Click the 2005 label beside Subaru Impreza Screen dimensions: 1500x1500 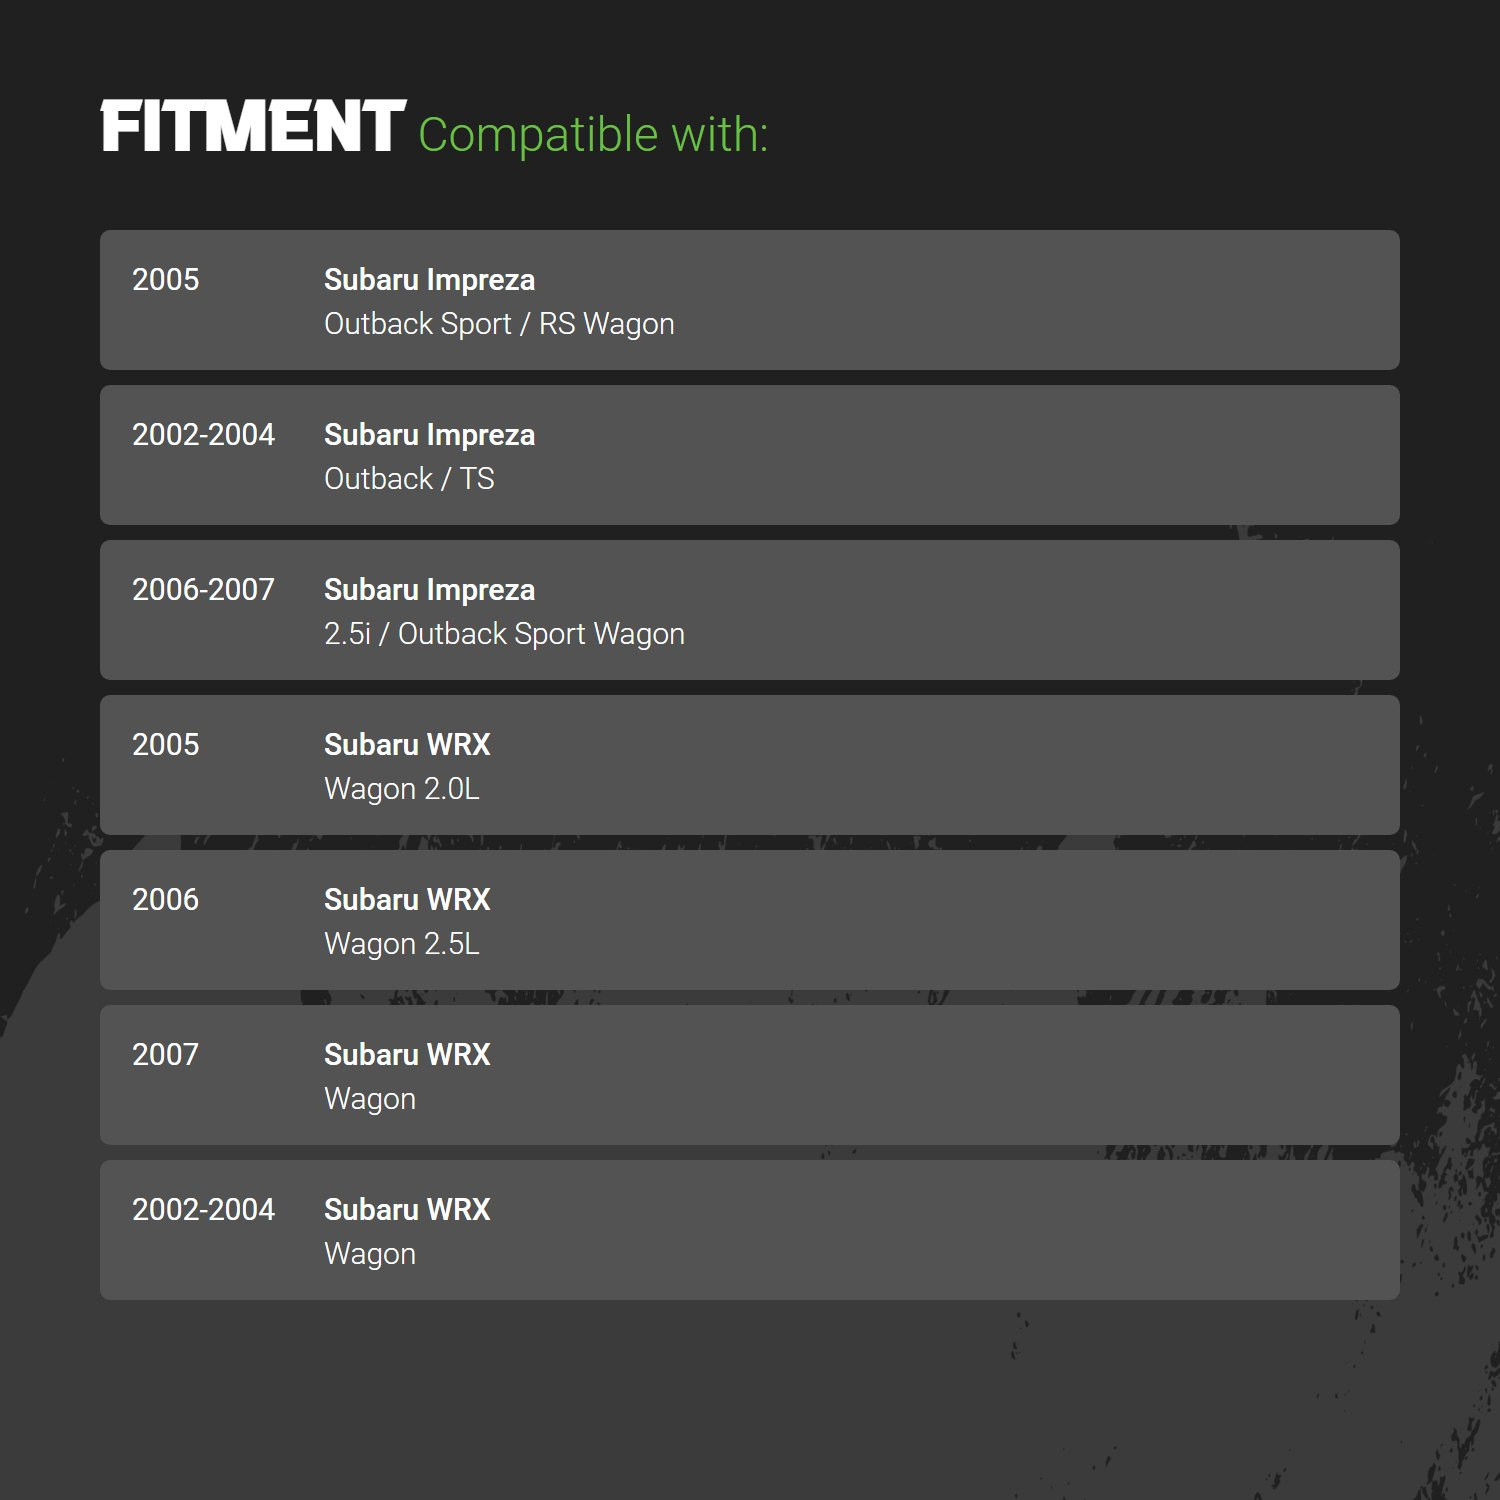(166, 280)
